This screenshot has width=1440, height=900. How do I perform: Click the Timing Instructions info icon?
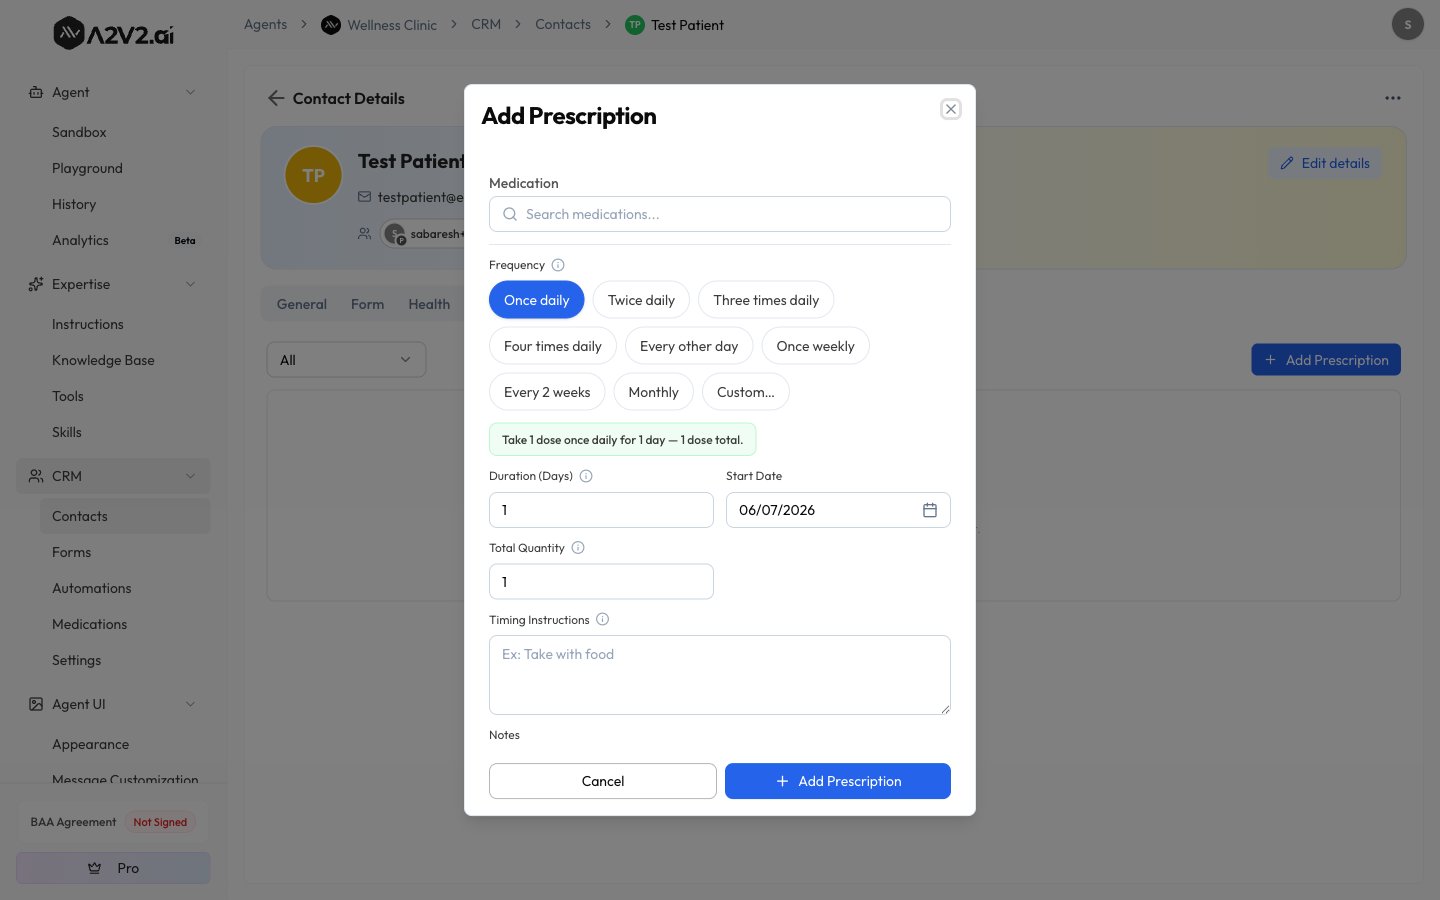(602, 620)
